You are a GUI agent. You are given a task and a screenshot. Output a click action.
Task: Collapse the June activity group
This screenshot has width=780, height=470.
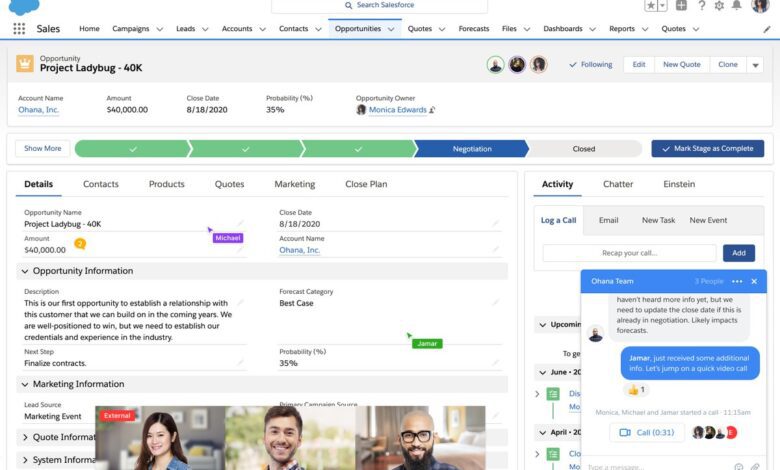point(543,372)
